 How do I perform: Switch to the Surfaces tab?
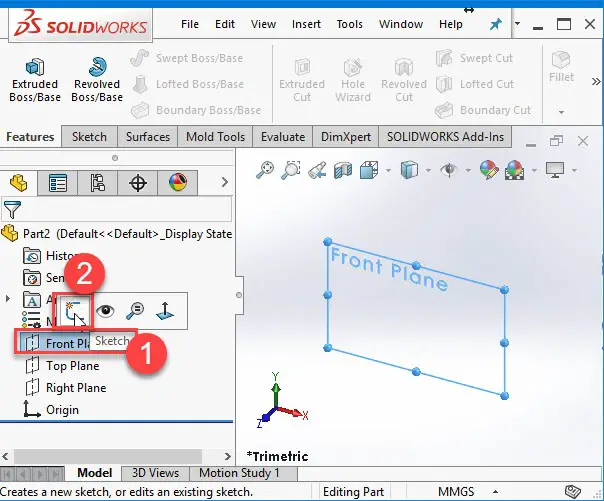pyautogui.click(x=148, y=137)
